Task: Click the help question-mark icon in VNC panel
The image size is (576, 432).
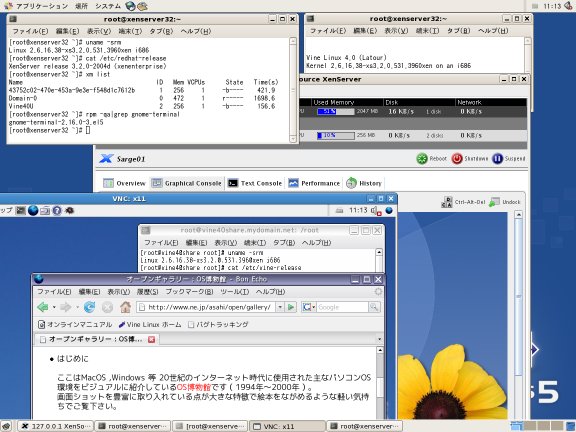Action: pos(57,210)
